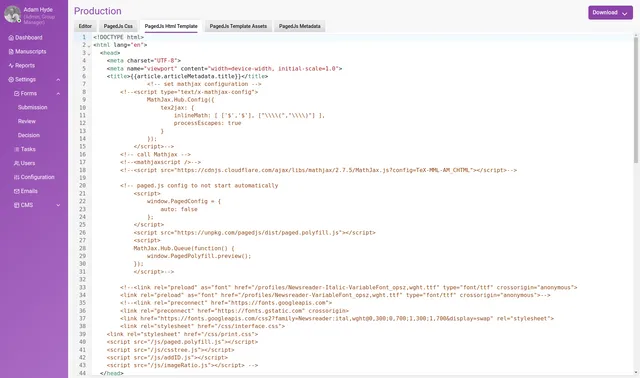Click the Configuration sliders icon
Image resolution: width=640 pixels, height=378 pixels.
coord(17,177)
